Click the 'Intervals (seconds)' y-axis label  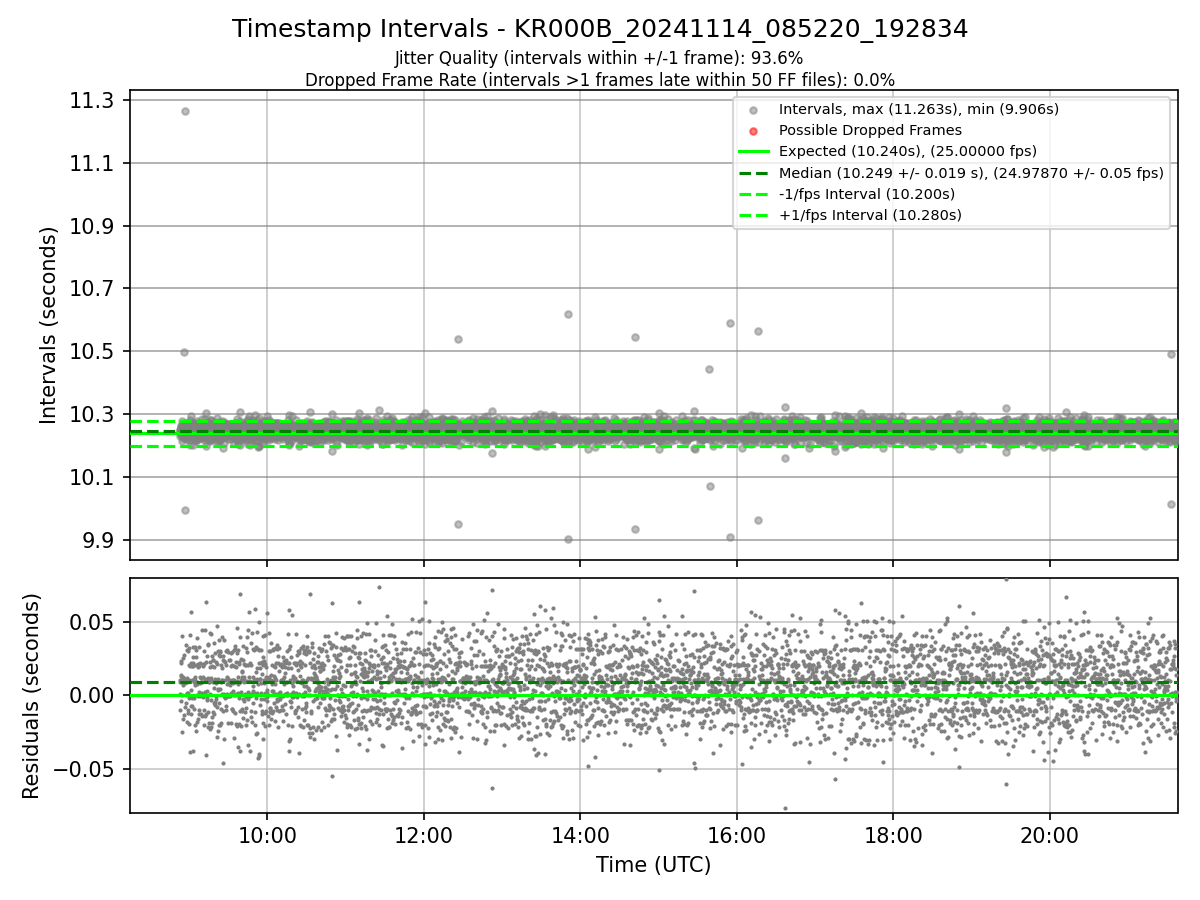[48, 325]
